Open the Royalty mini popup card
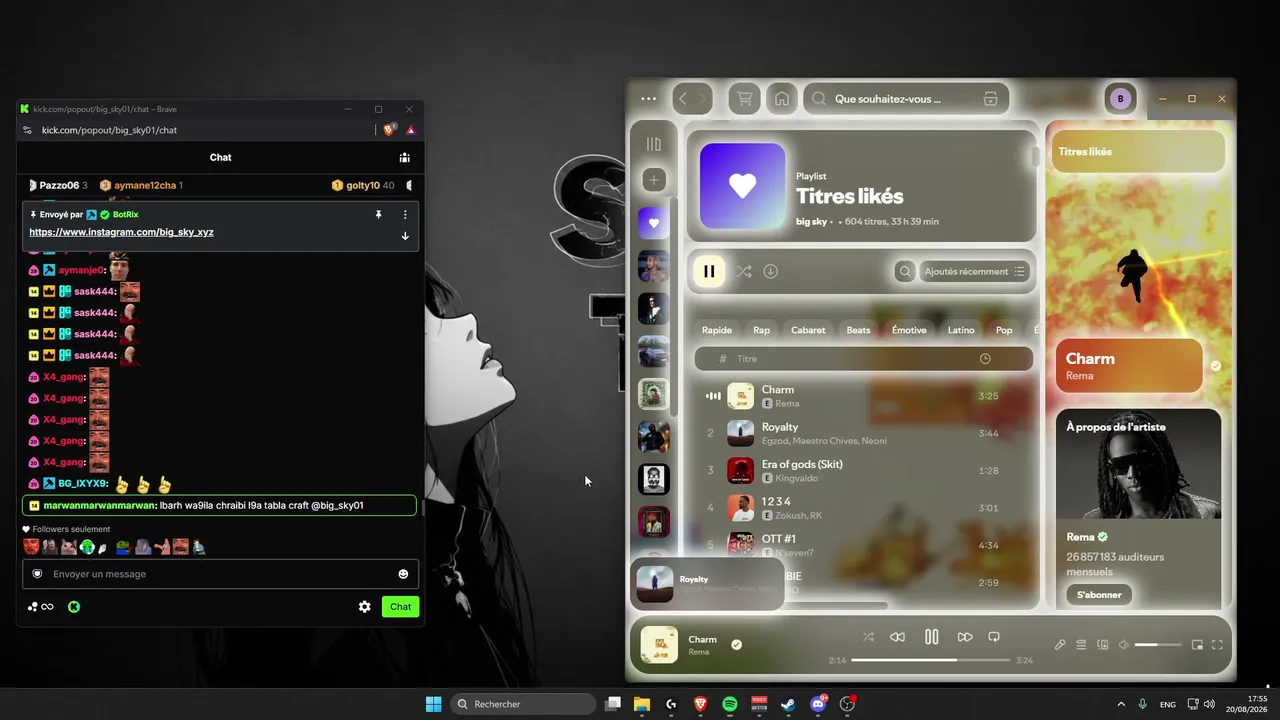This screenshot has height=720, width=1280. click(x=706, y=584)
